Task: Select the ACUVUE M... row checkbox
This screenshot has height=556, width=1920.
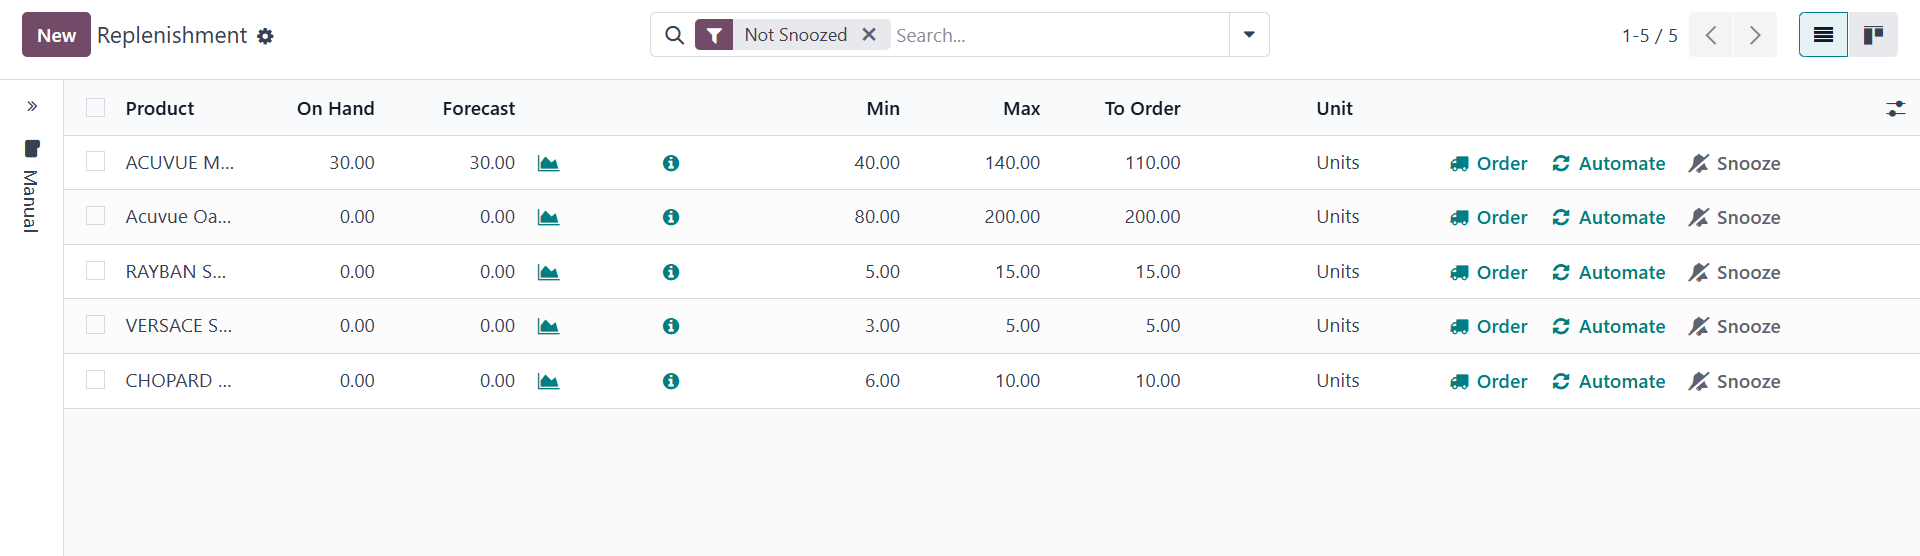Action: point(96,161)
